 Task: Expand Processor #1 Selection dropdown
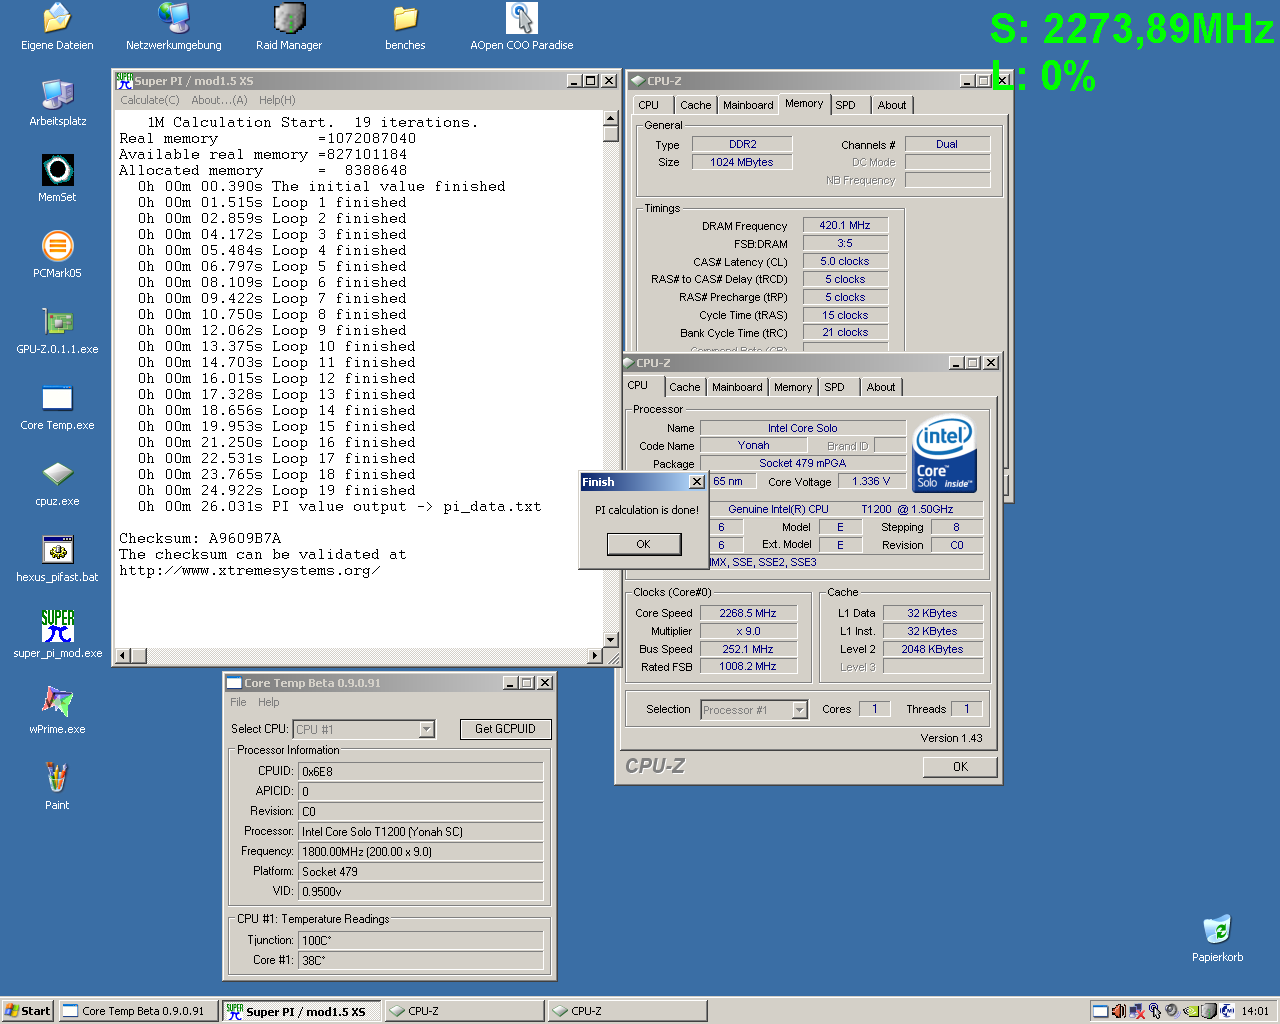click(799, 710)
